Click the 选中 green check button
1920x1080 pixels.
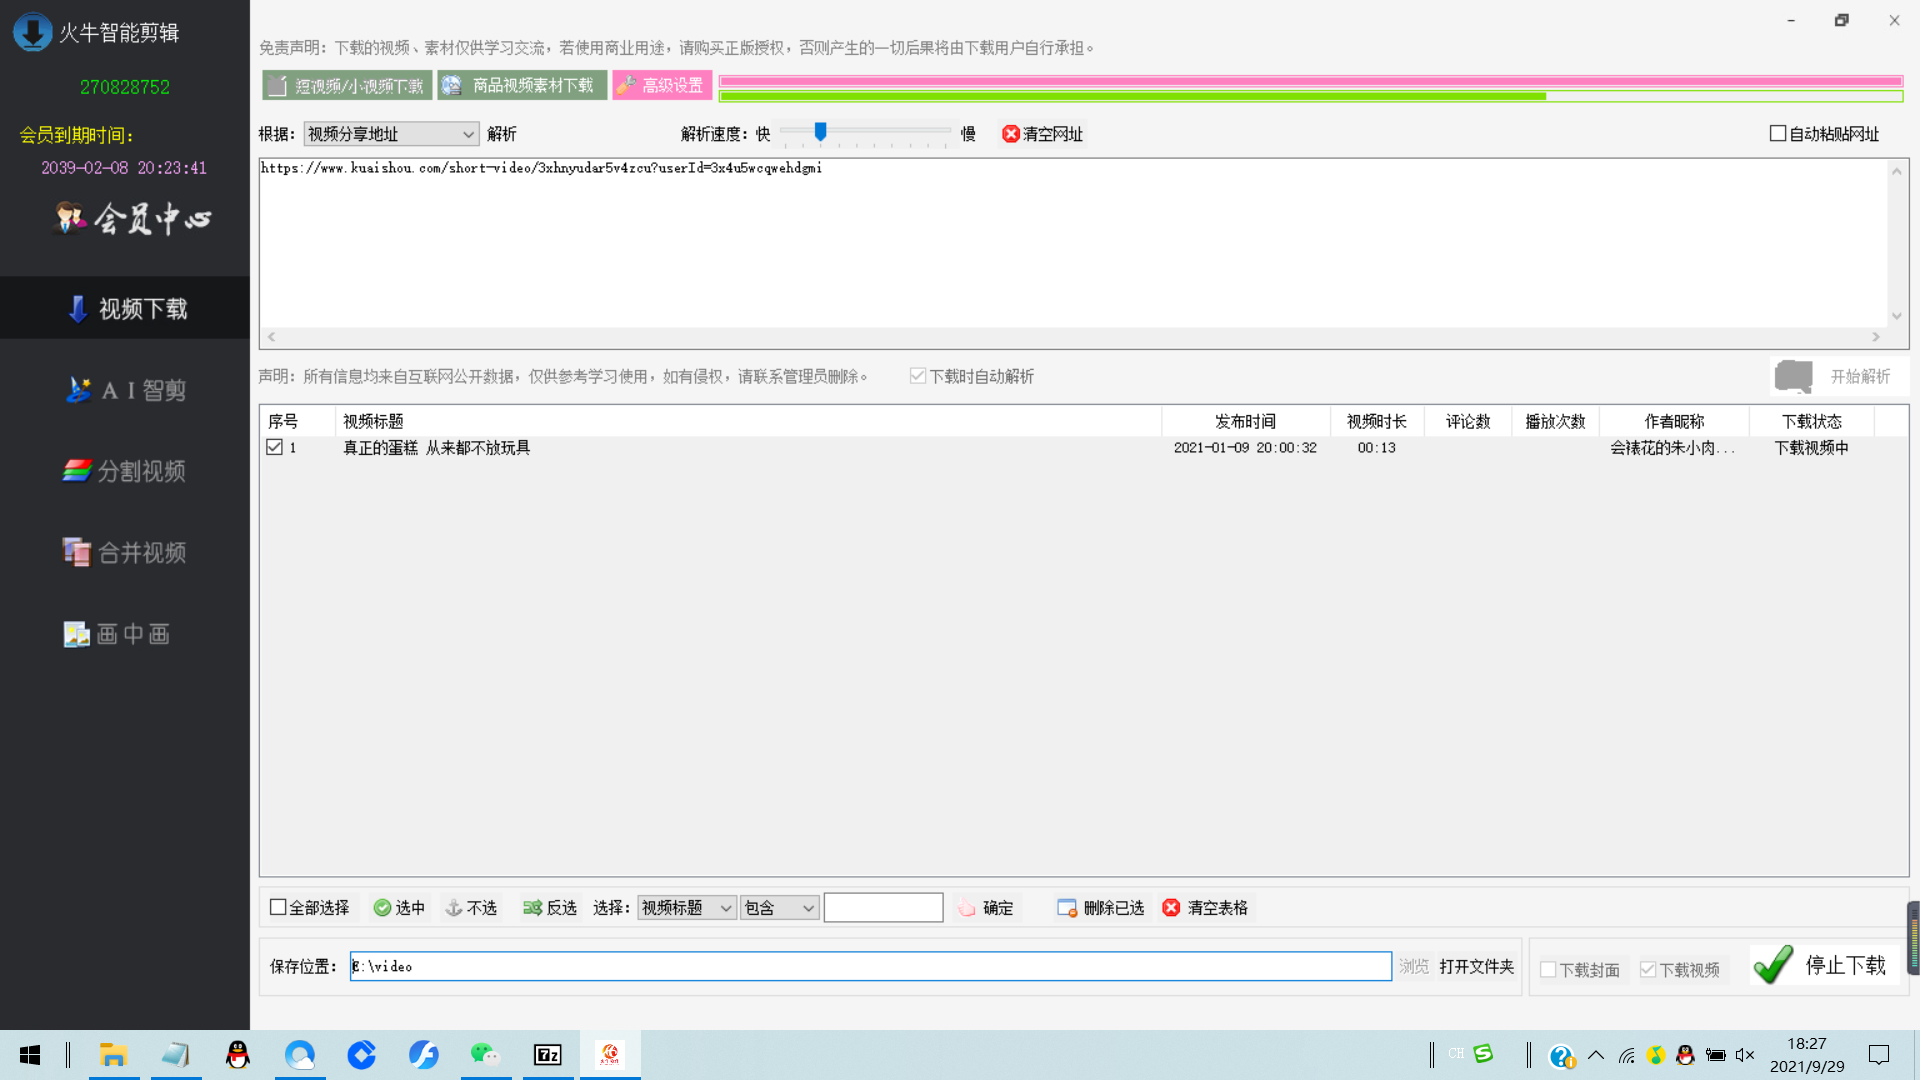tap(399, 908)
